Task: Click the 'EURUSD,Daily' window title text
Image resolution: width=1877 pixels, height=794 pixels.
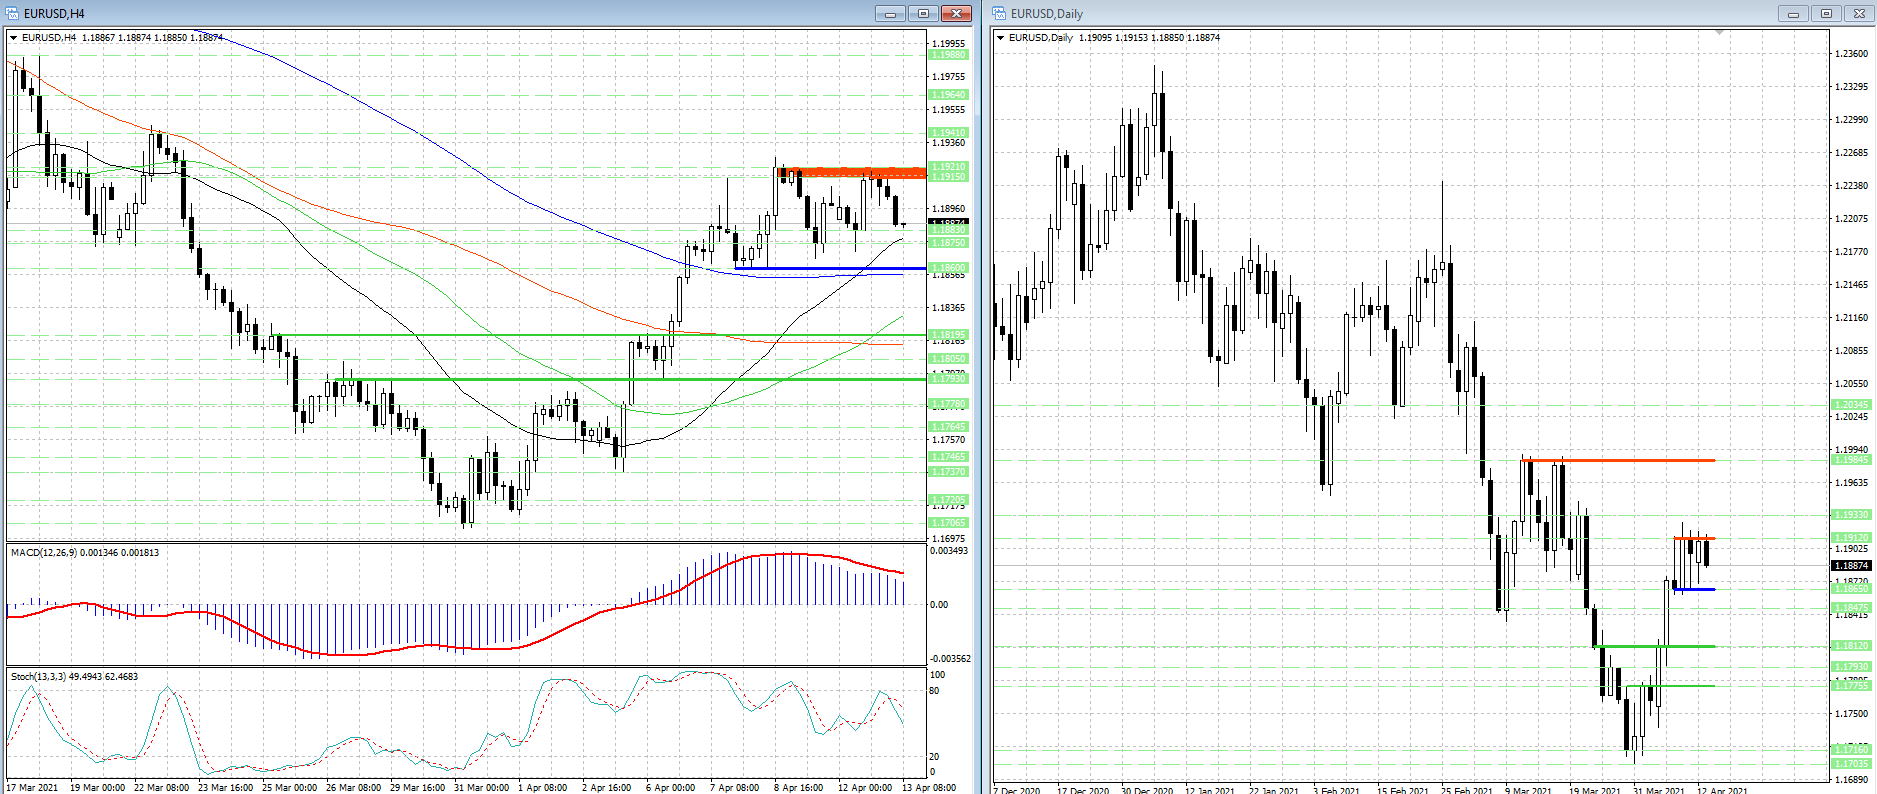Action: pyautogui.click(x=1047, y=14)
